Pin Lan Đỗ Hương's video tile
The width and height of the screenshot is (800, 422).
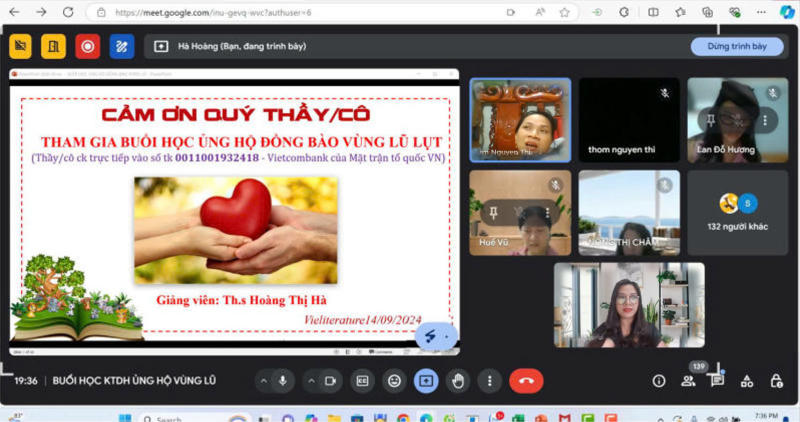pyautogui.click(x=711, y=120)
